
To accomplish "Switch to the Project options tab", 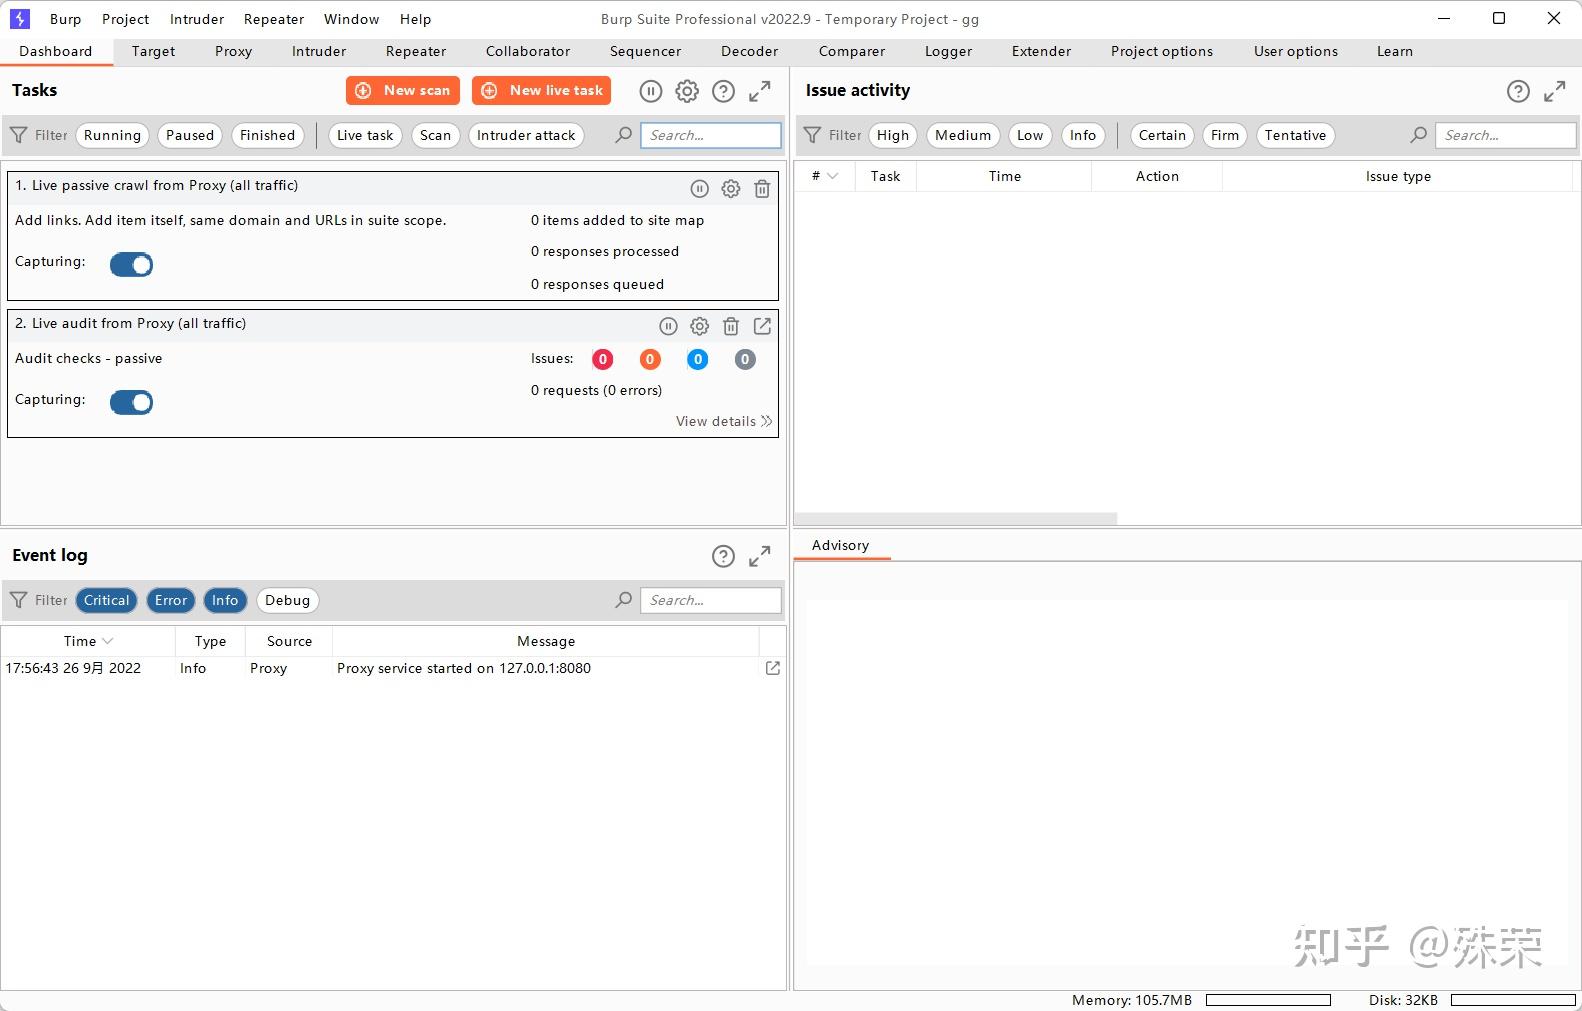I will pyautogui.click(x=1162, y=51).
